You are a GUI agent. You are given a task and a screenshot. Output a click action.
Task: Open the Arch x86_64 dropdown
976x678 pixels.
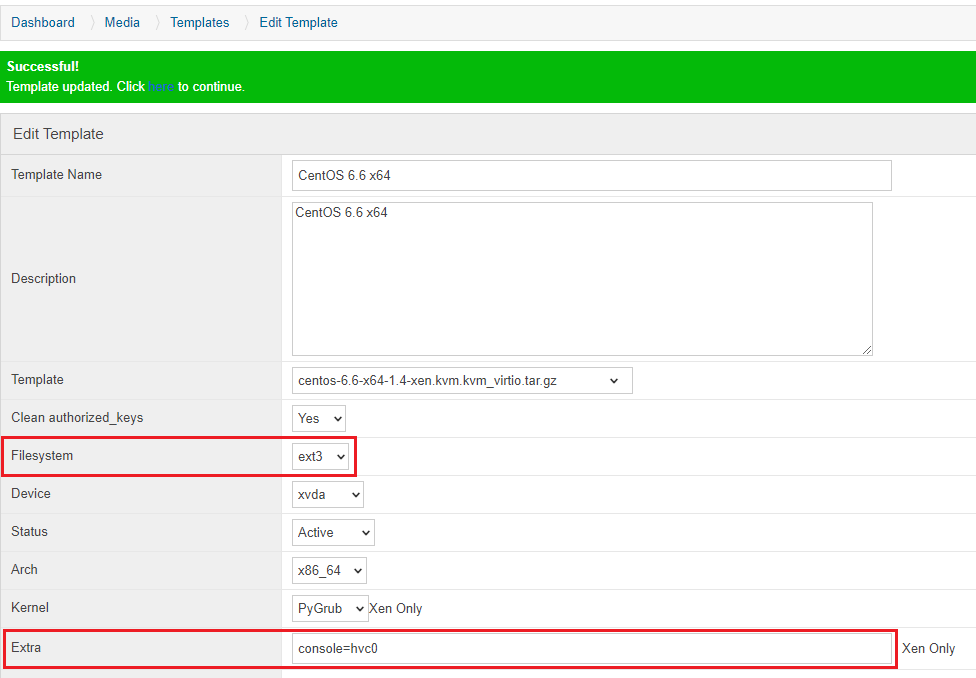[329, 570]
